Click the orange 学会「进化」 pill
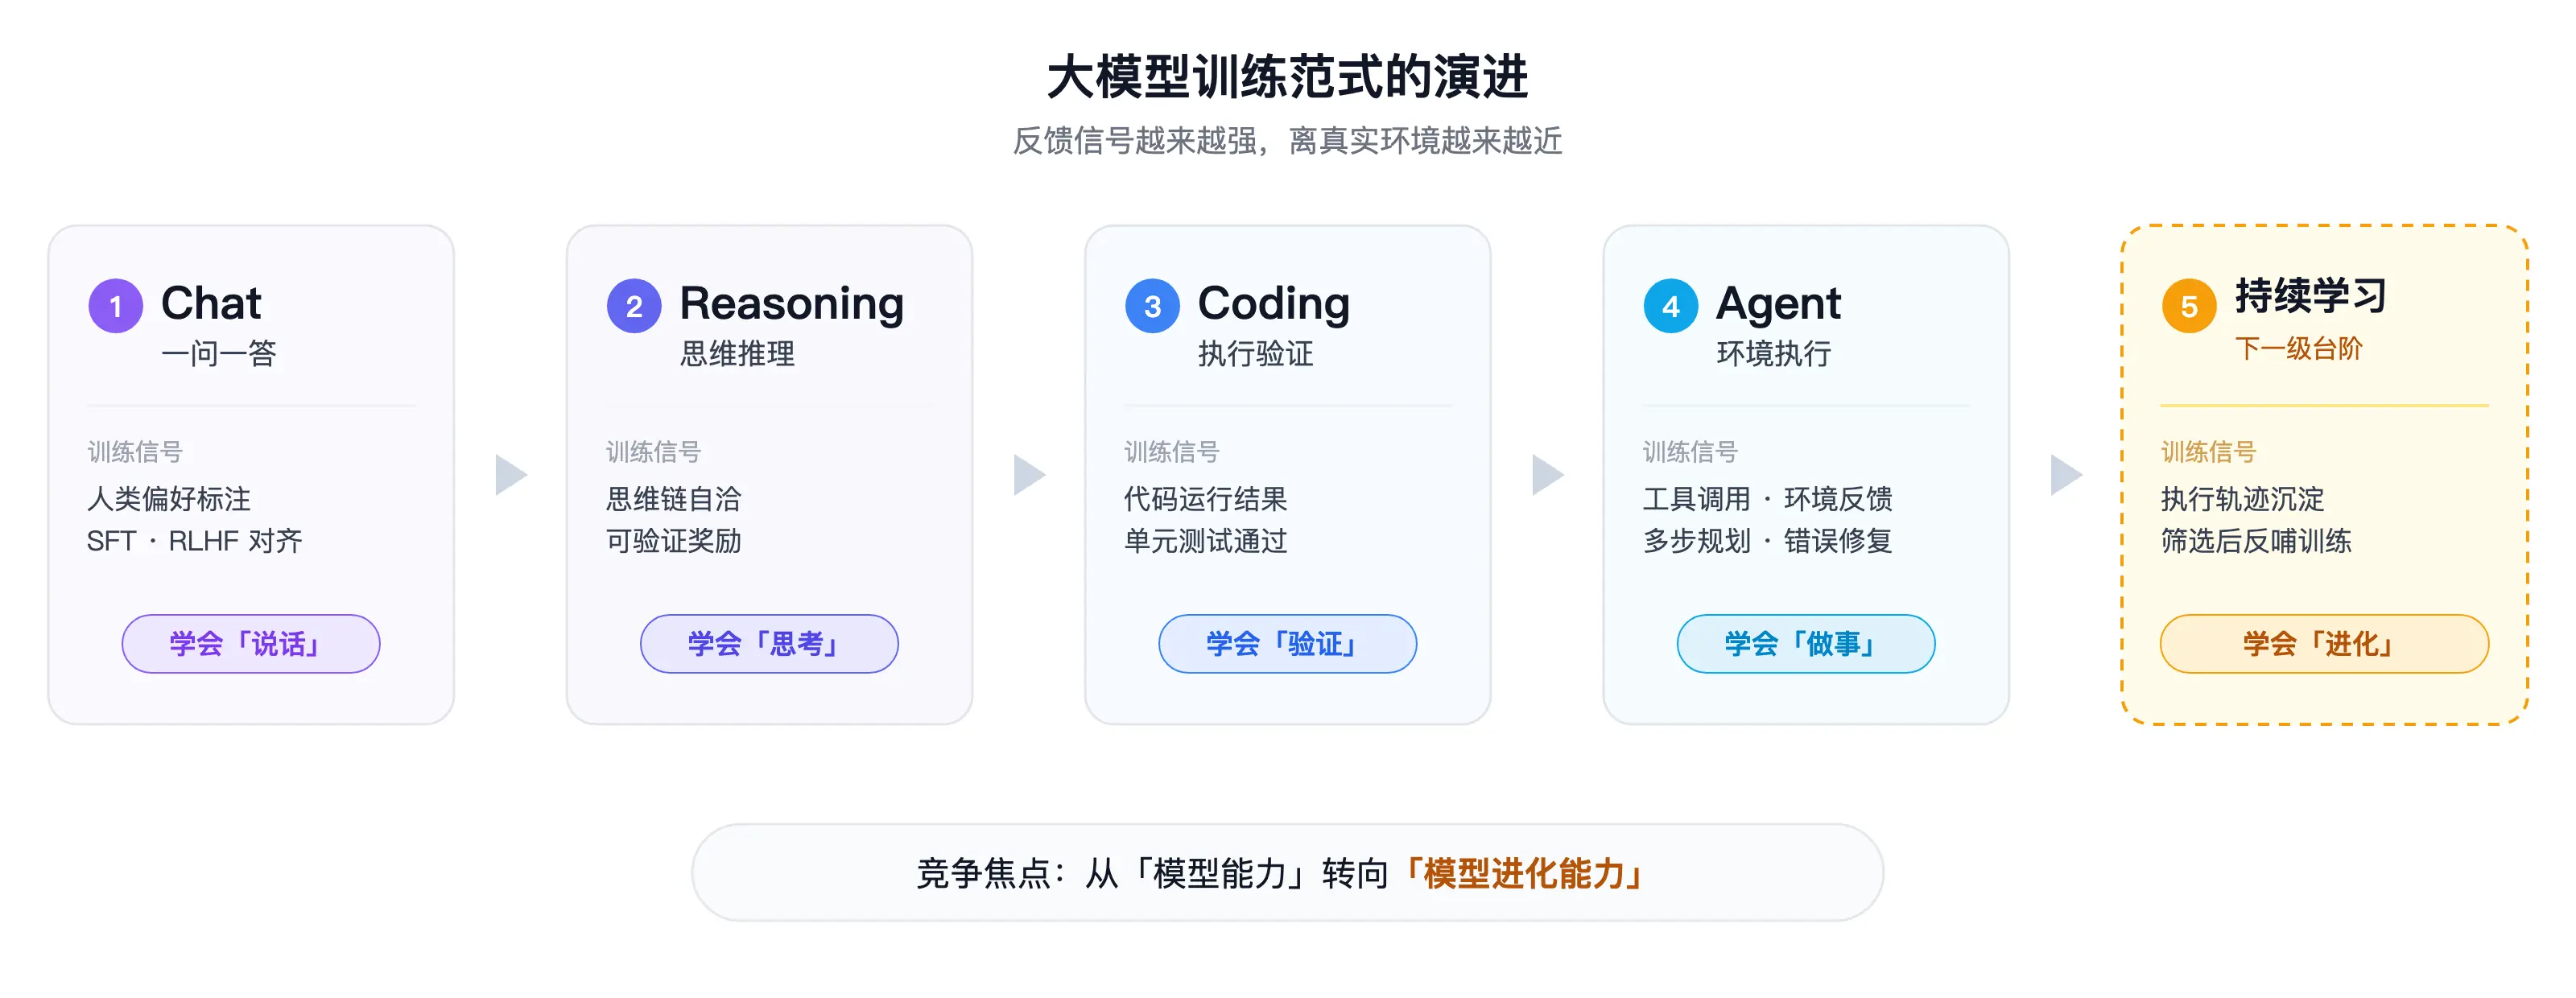Image resolution: width=2576 pixels, height=998 pixels. (x=2324, y=644)
